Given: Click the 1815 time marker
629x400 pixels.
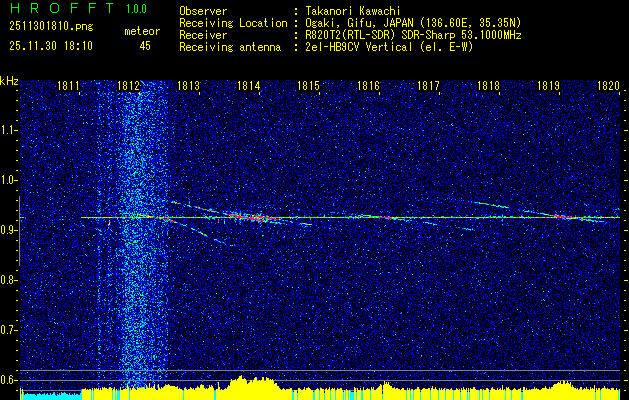Looking at the screenshot, I should (308, 85).
